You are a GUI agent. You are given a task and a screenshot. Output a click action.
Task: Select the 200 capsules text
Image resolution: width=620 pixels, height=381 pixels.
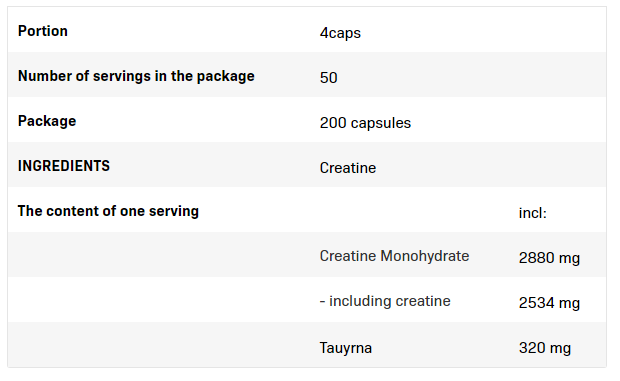[365, 123]
